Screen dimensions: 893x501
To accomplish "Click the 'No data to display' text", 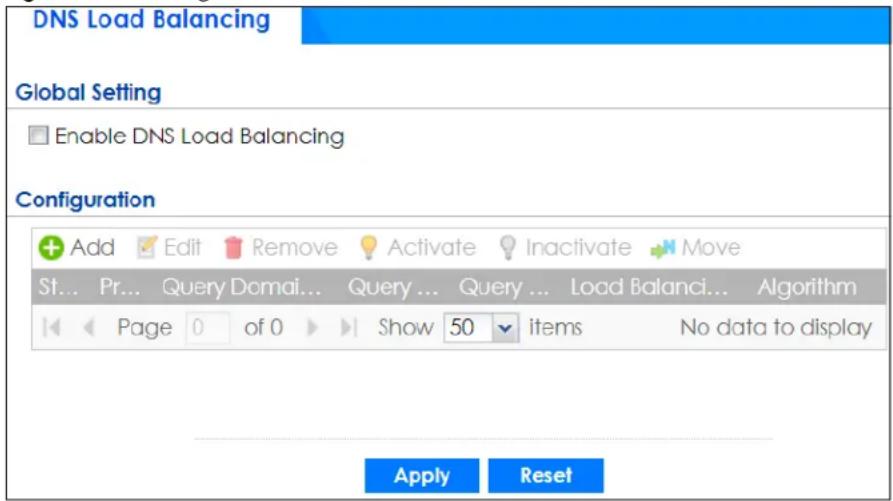I will click(776, 327).
